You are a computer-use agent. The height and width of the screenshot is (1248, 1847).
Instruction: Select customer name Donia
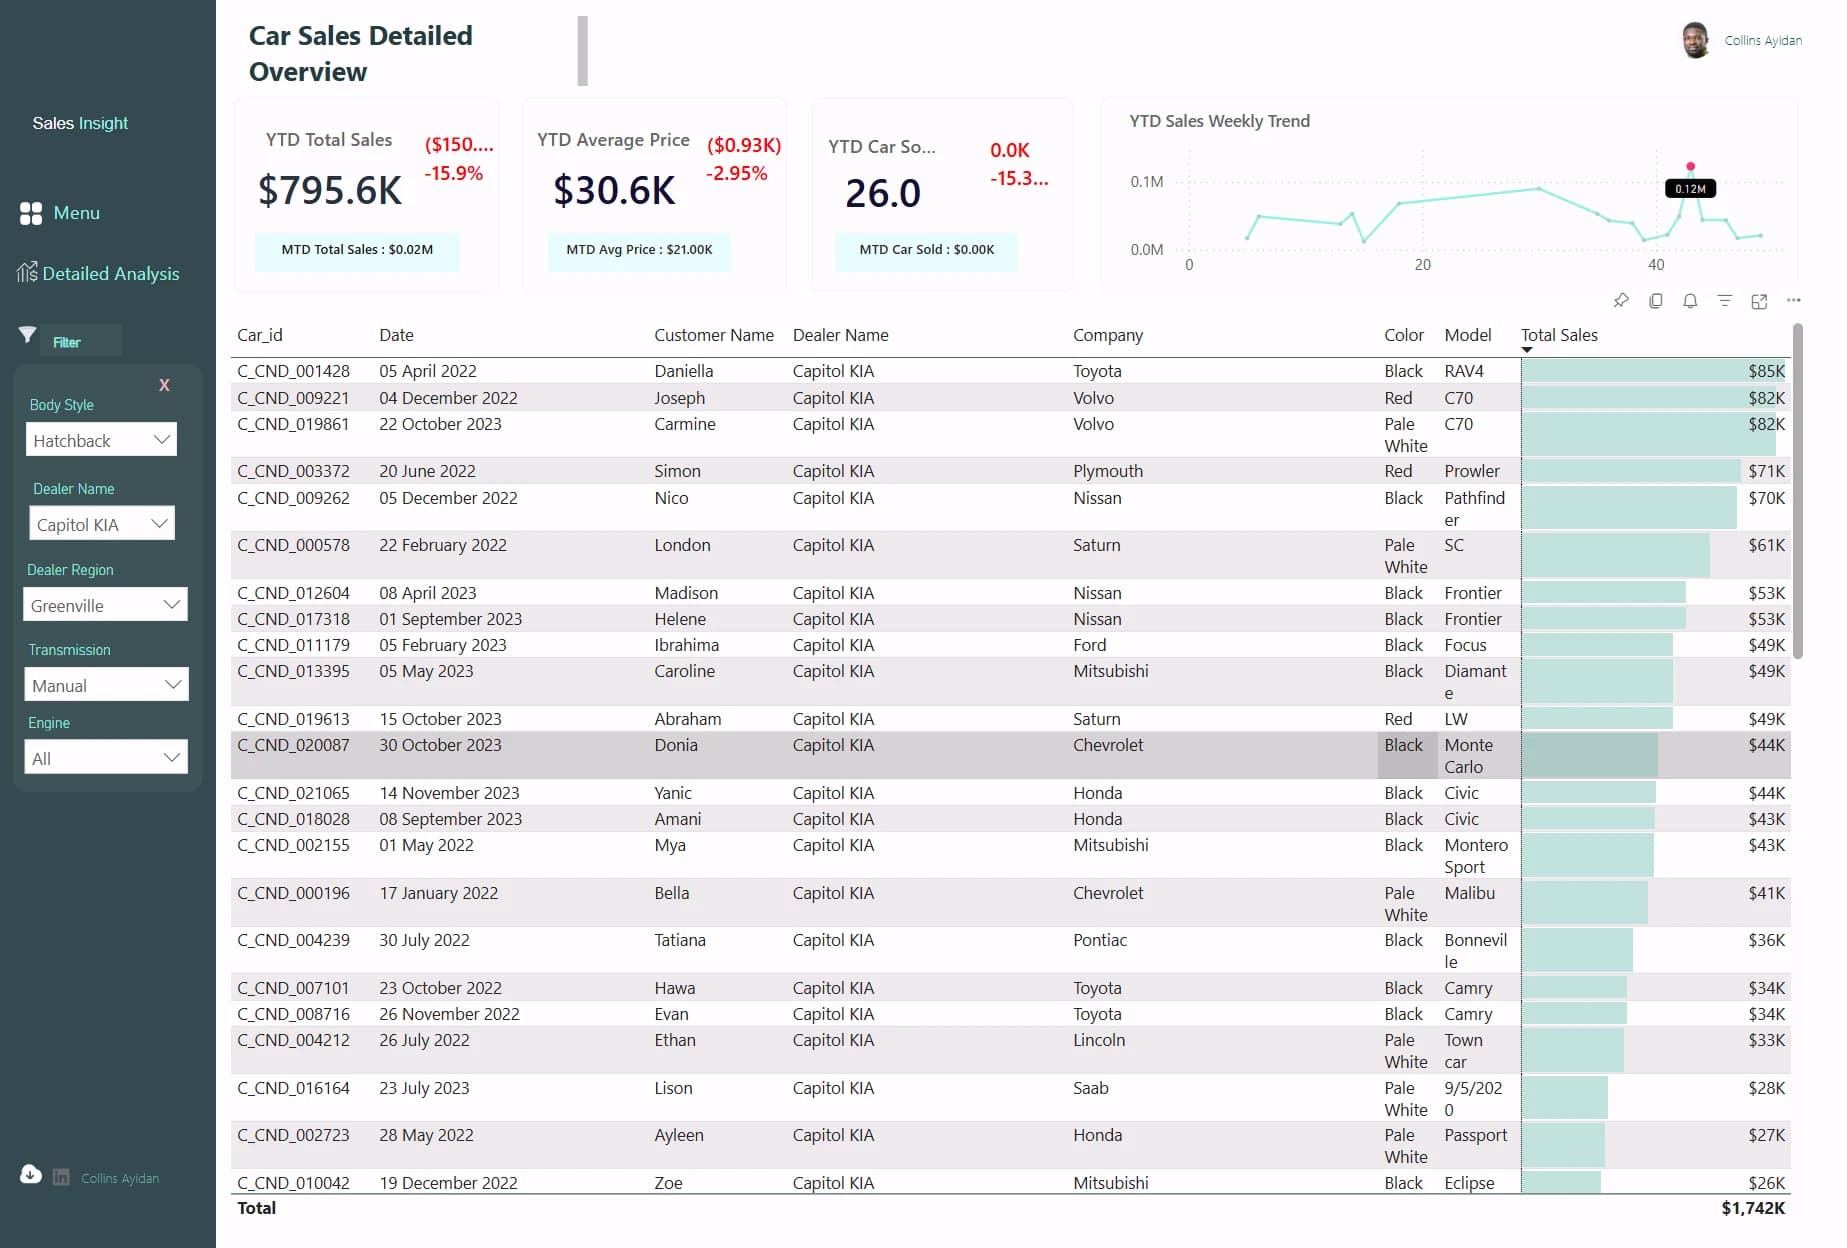(x=676, y=745)
